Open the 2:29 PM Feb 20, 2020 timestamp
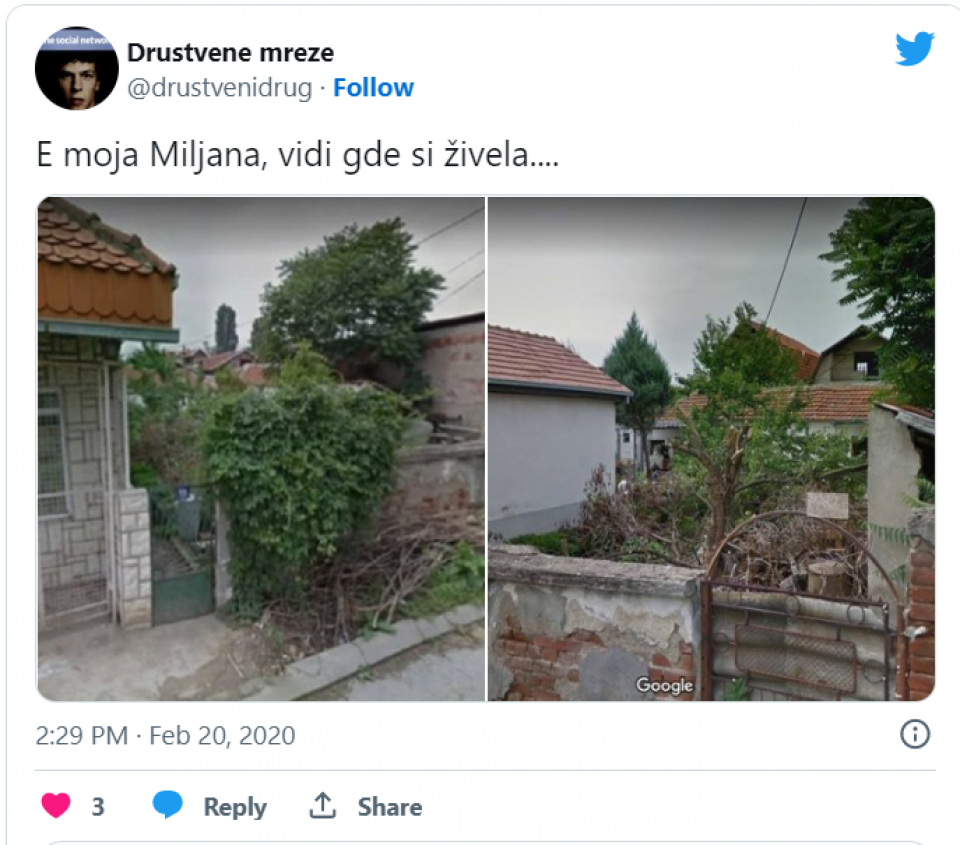The height and width of the screenshot is (845, 960). point(165,735)
